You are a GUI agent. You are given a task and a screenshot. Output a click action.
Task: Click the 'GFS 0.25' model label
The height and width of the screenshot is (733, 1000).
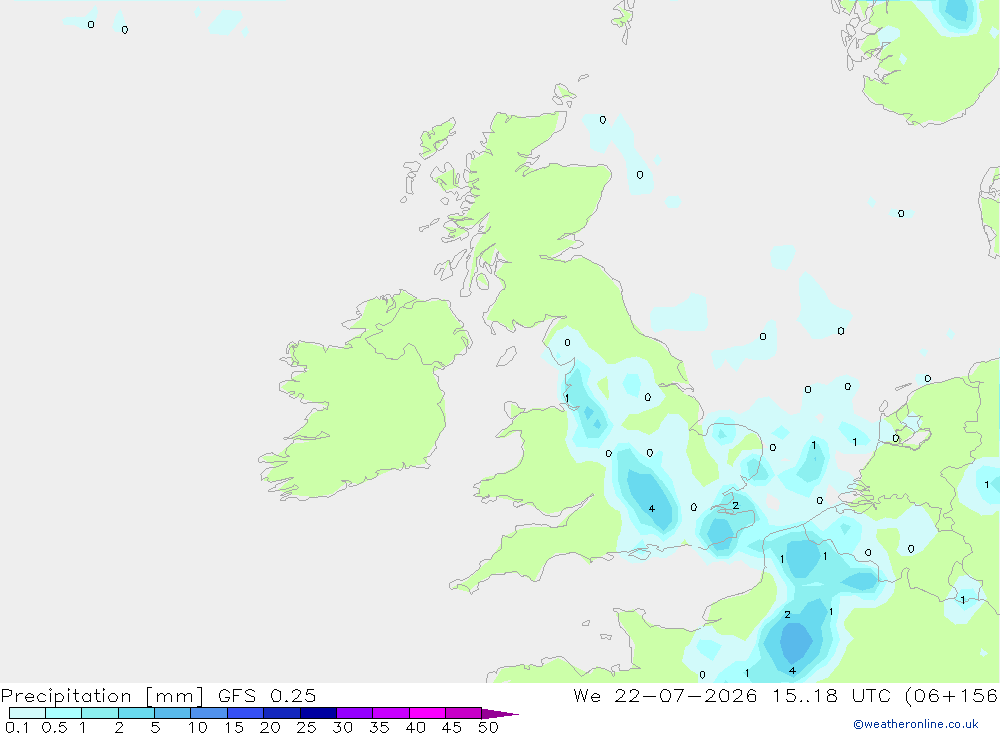pos(267,696)
